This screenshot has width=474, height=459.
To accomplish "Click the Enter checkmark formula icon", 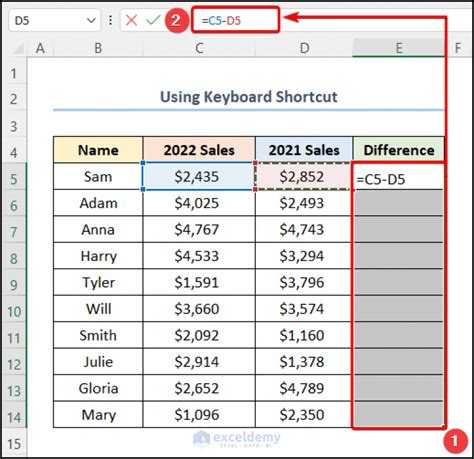I will (x=153, y=20).
